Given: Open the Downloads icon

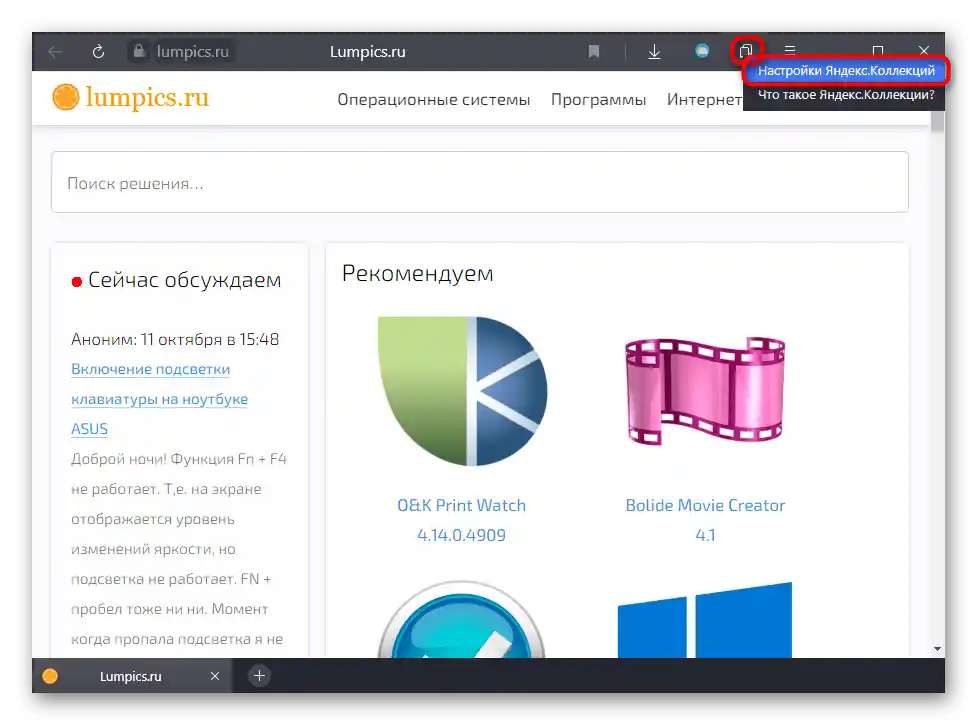Looking at the screenshot, I should pyautogui.click(x=654, y=51).
